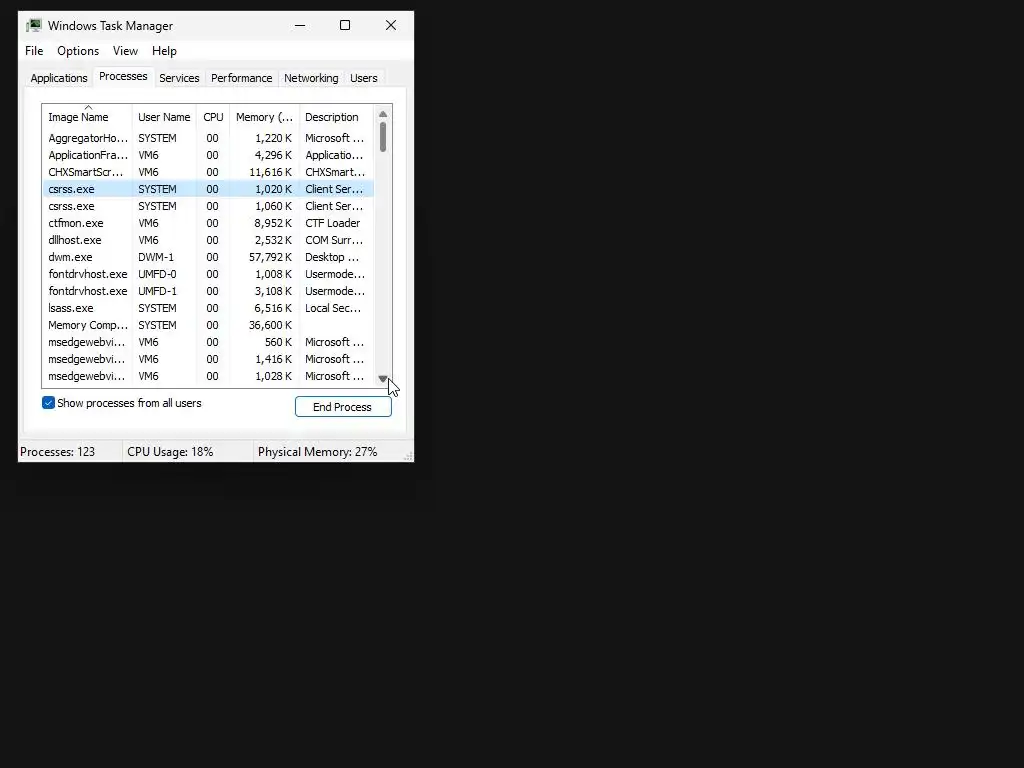
Task: Switch to the Services tab
Action: tap(179, 78)
